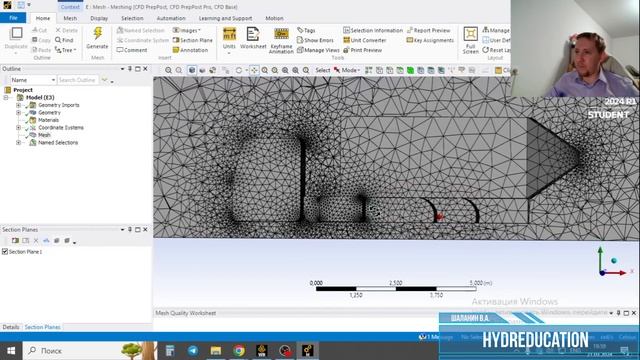Insert a Section Plane from ribbon
The width and height of the screenshot is (640, 360).
pyautogui.click(x=193, y=40)
